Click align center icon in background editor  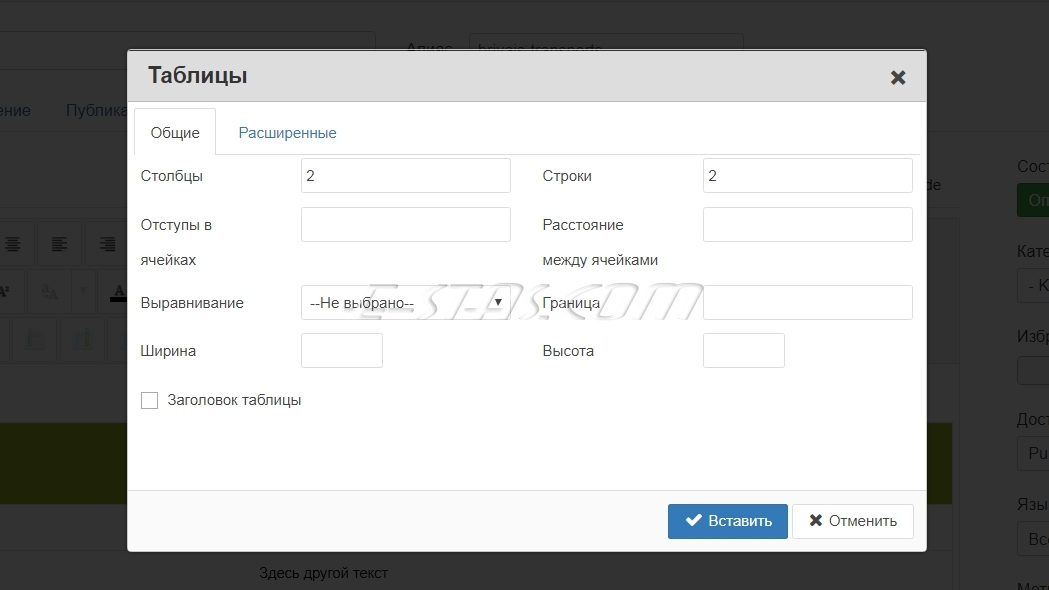point(12,244)
